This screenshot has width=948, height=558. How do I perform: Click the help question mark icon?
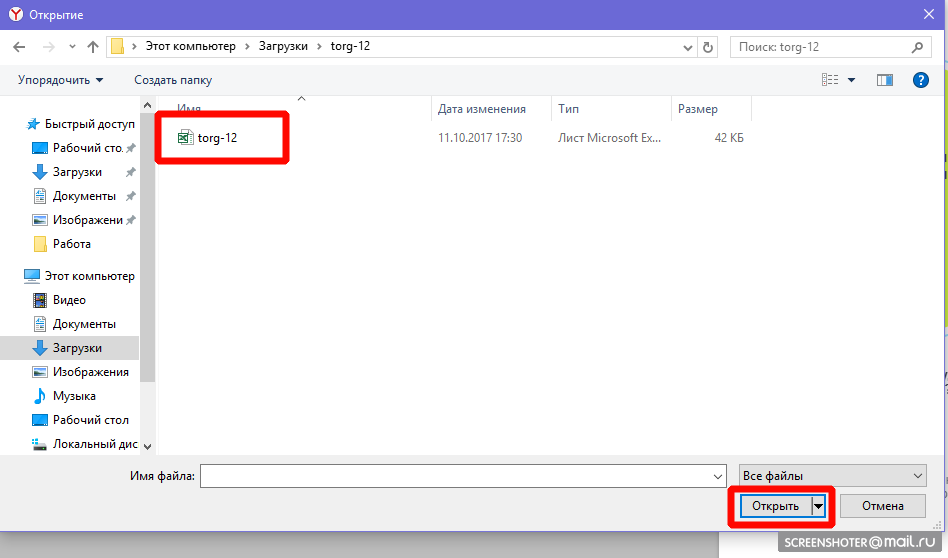tap(921, 80)
